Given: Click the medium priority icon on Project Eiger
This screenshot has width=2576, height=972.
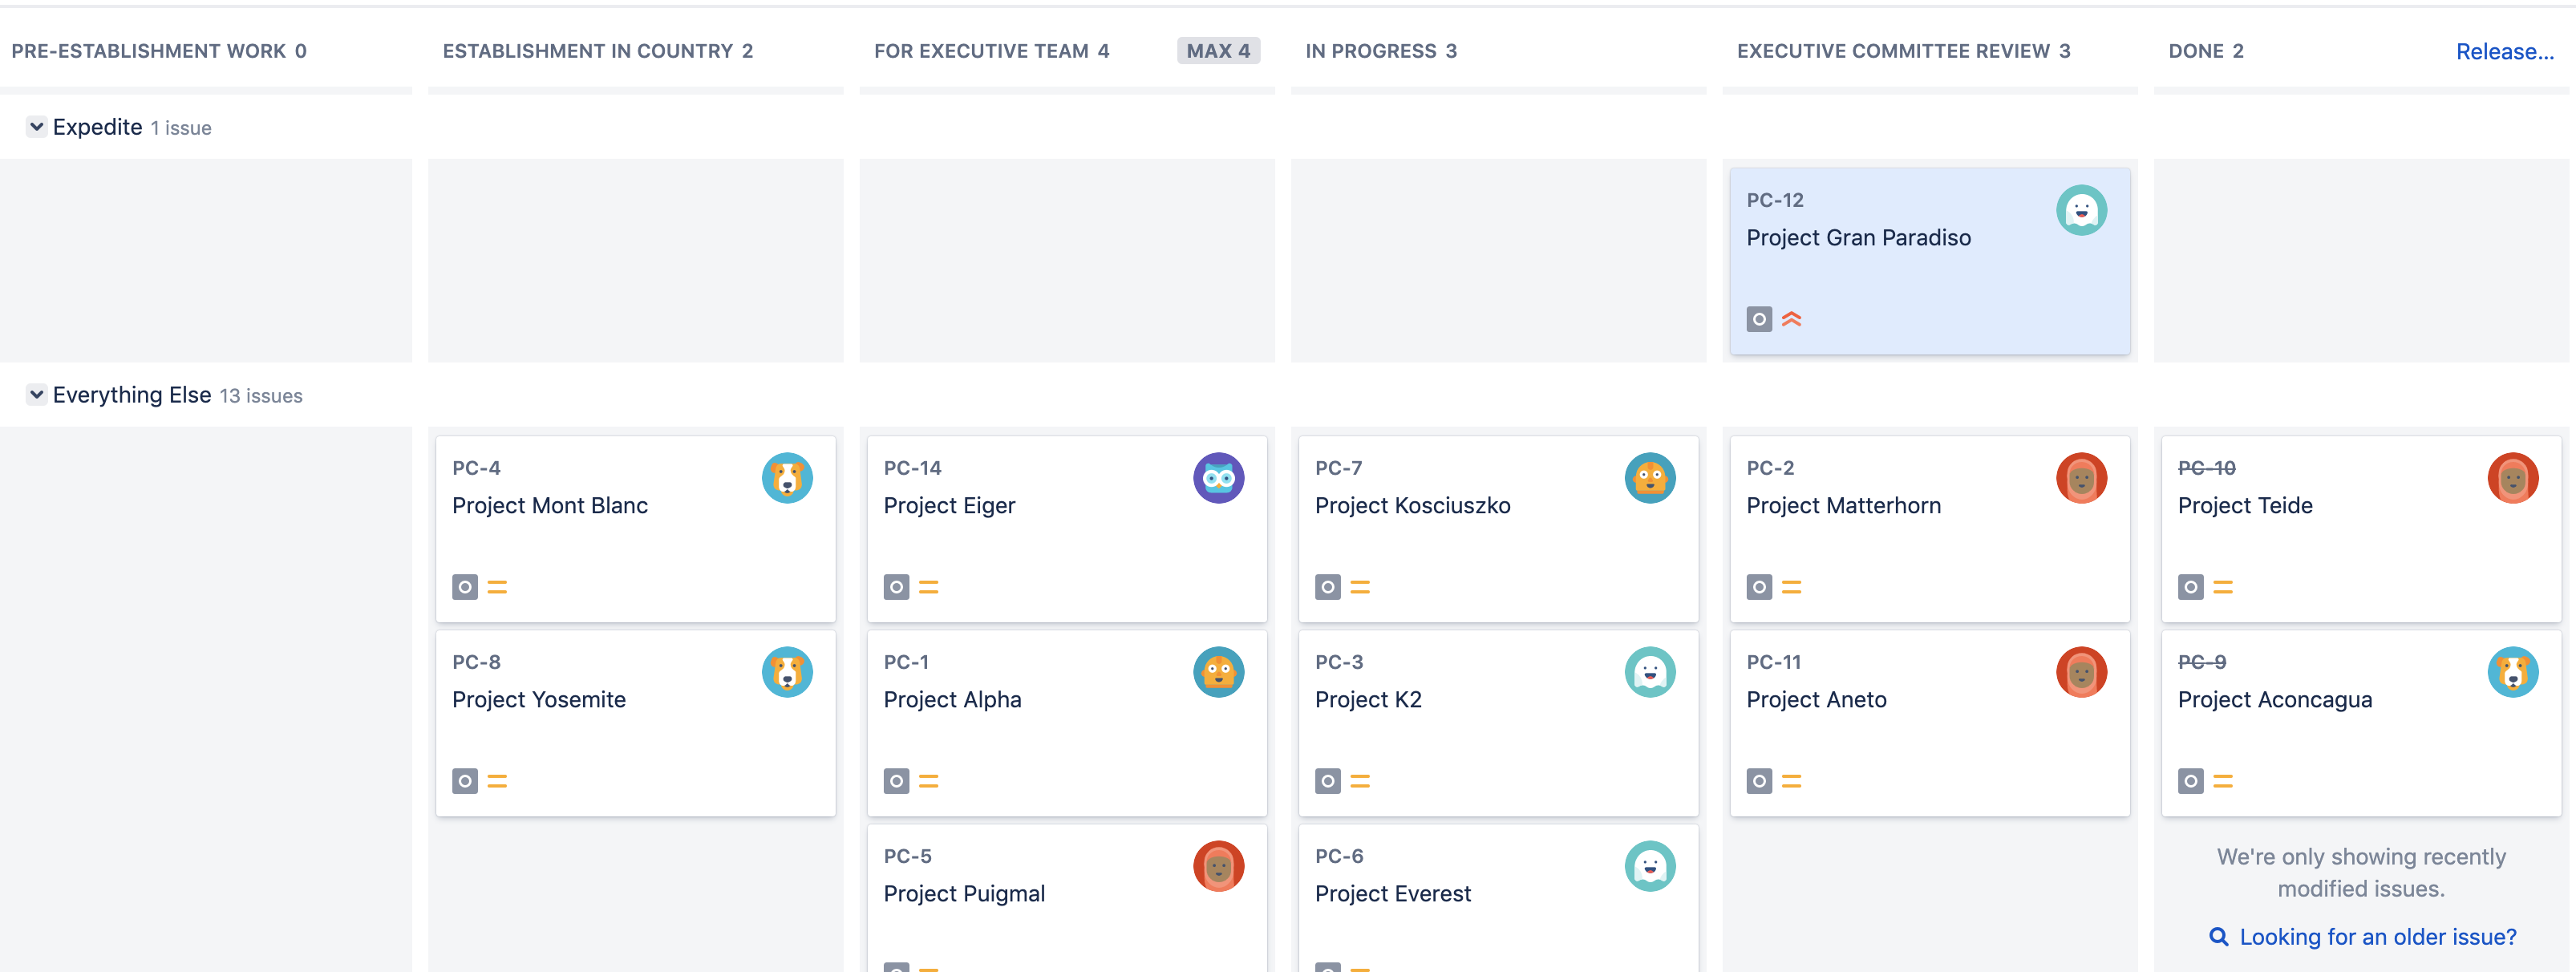Looking at the screenshot, I should pos(928,587).
